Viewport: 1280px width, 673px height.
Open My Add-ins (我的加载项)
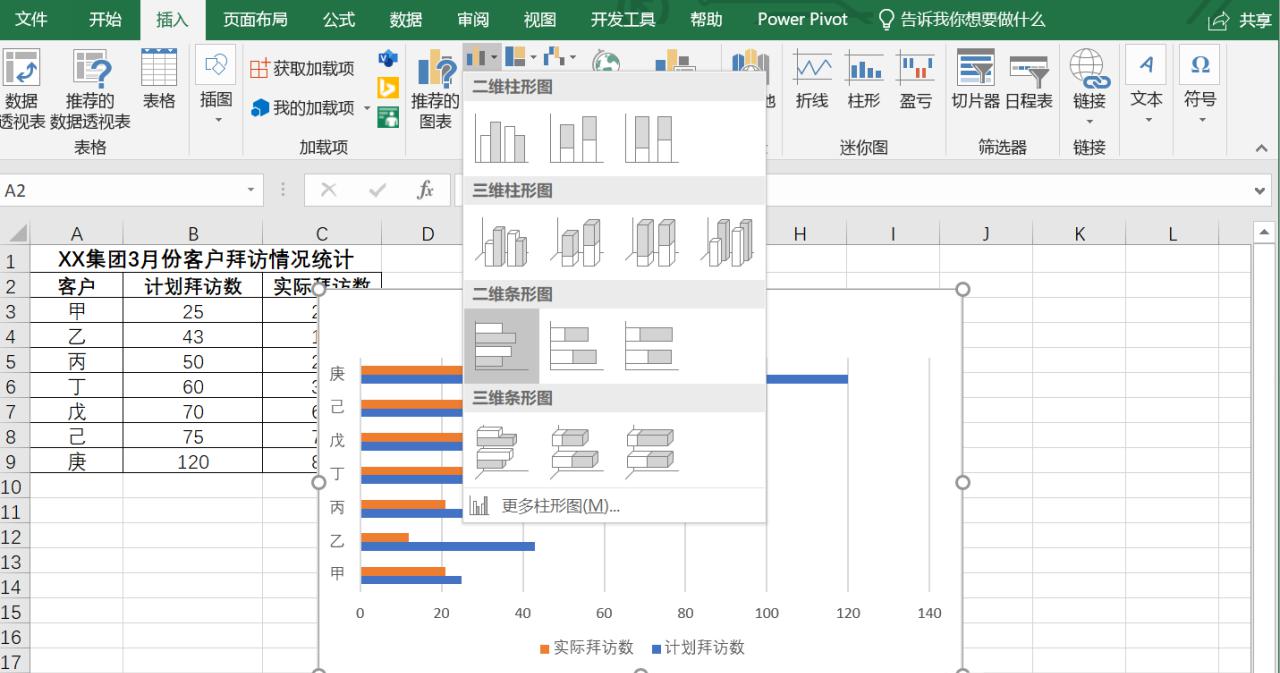coord(303,107)
